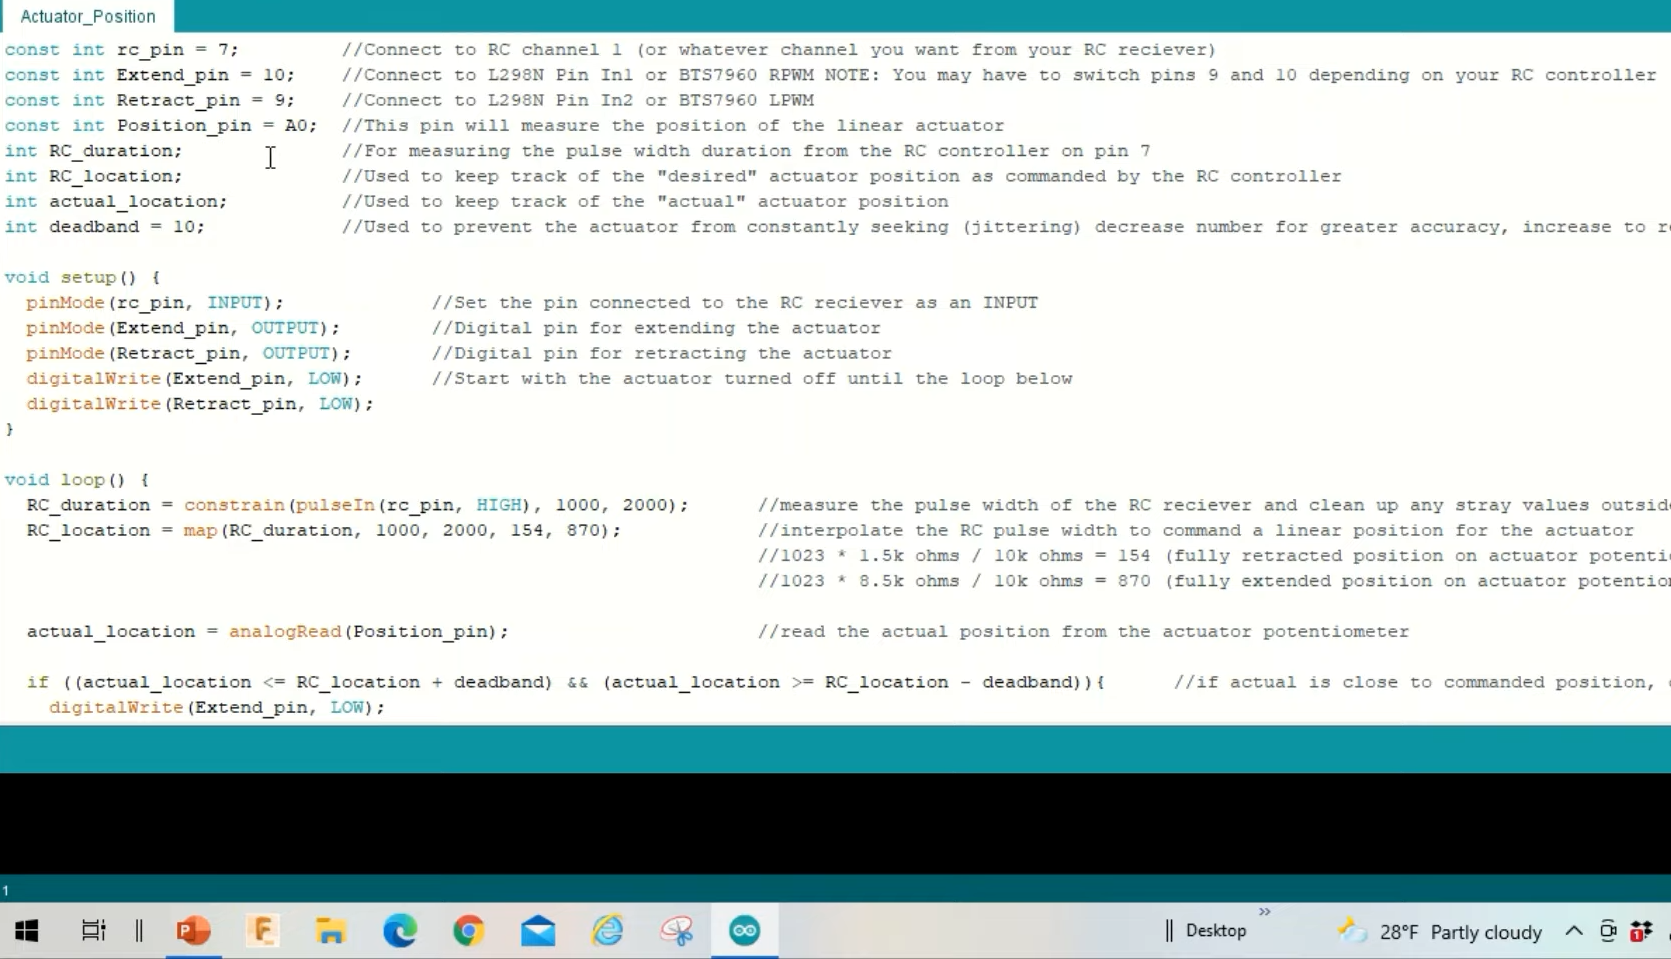Click the Arduino IDE taskbar icon
This screenshot has height=959, width=1671.
point(744,931)
